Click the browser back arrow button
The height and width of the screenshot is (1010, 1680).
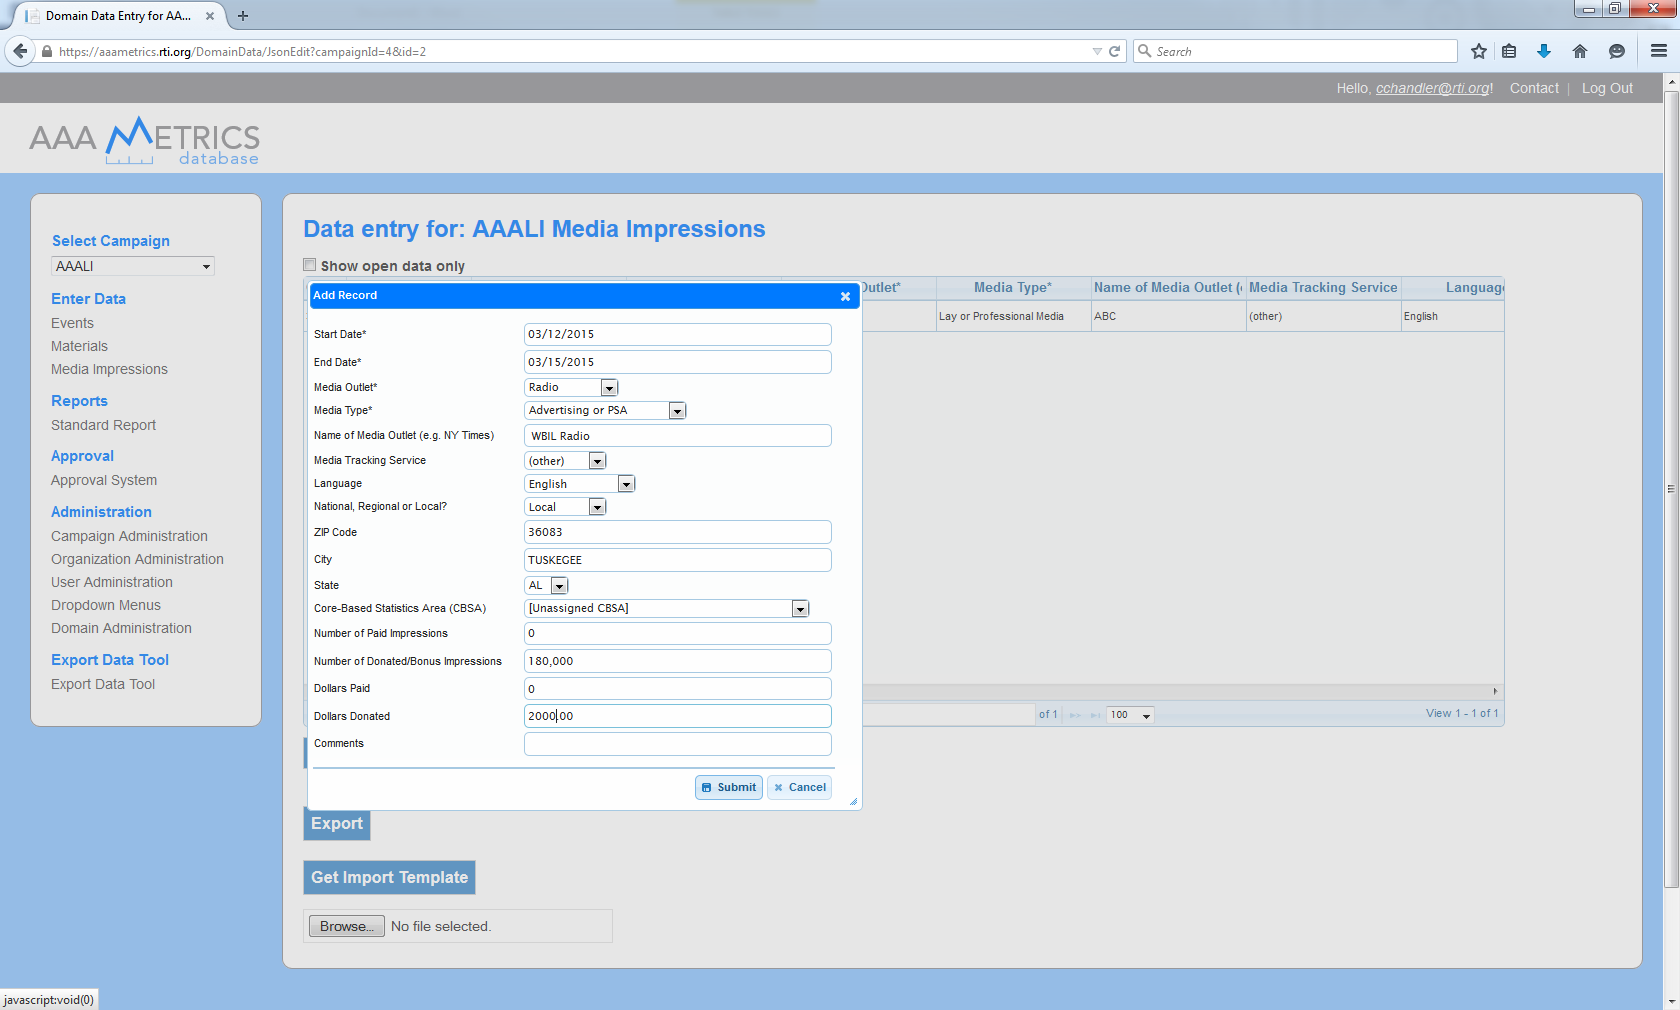20,51
